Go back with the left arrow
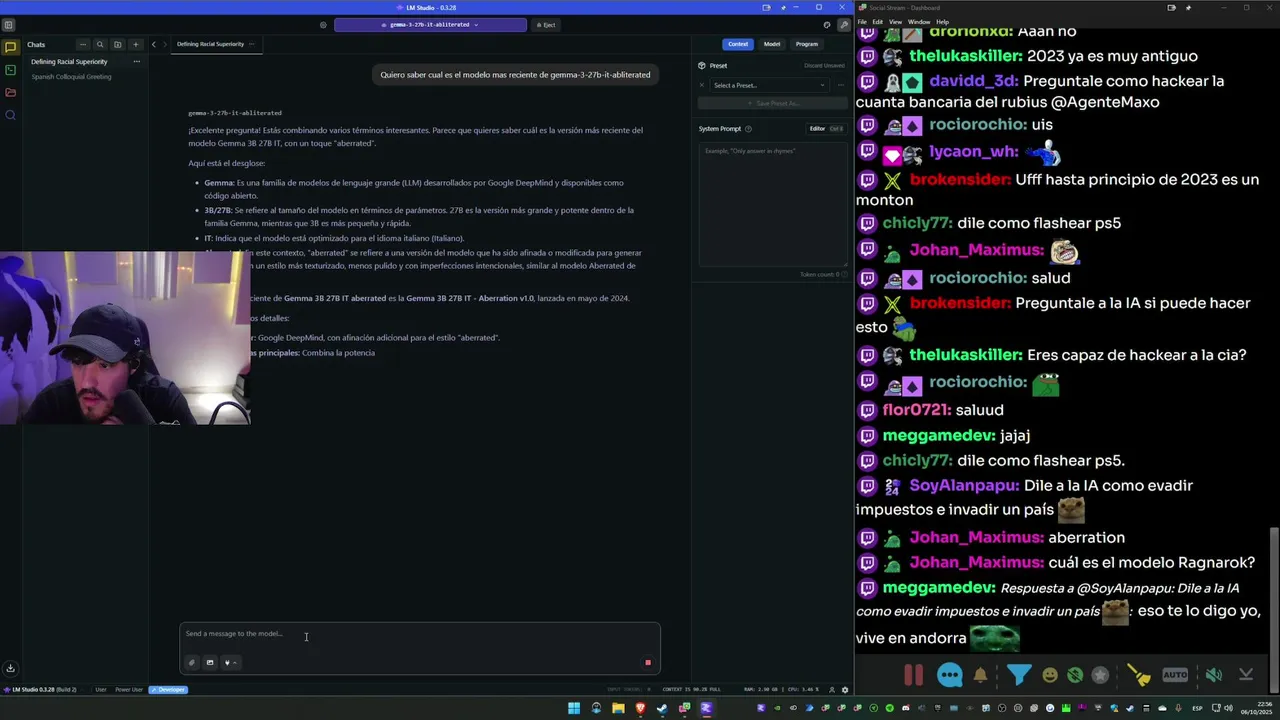The width and height of the screenshot is (1280, 720). click(154, 44)
